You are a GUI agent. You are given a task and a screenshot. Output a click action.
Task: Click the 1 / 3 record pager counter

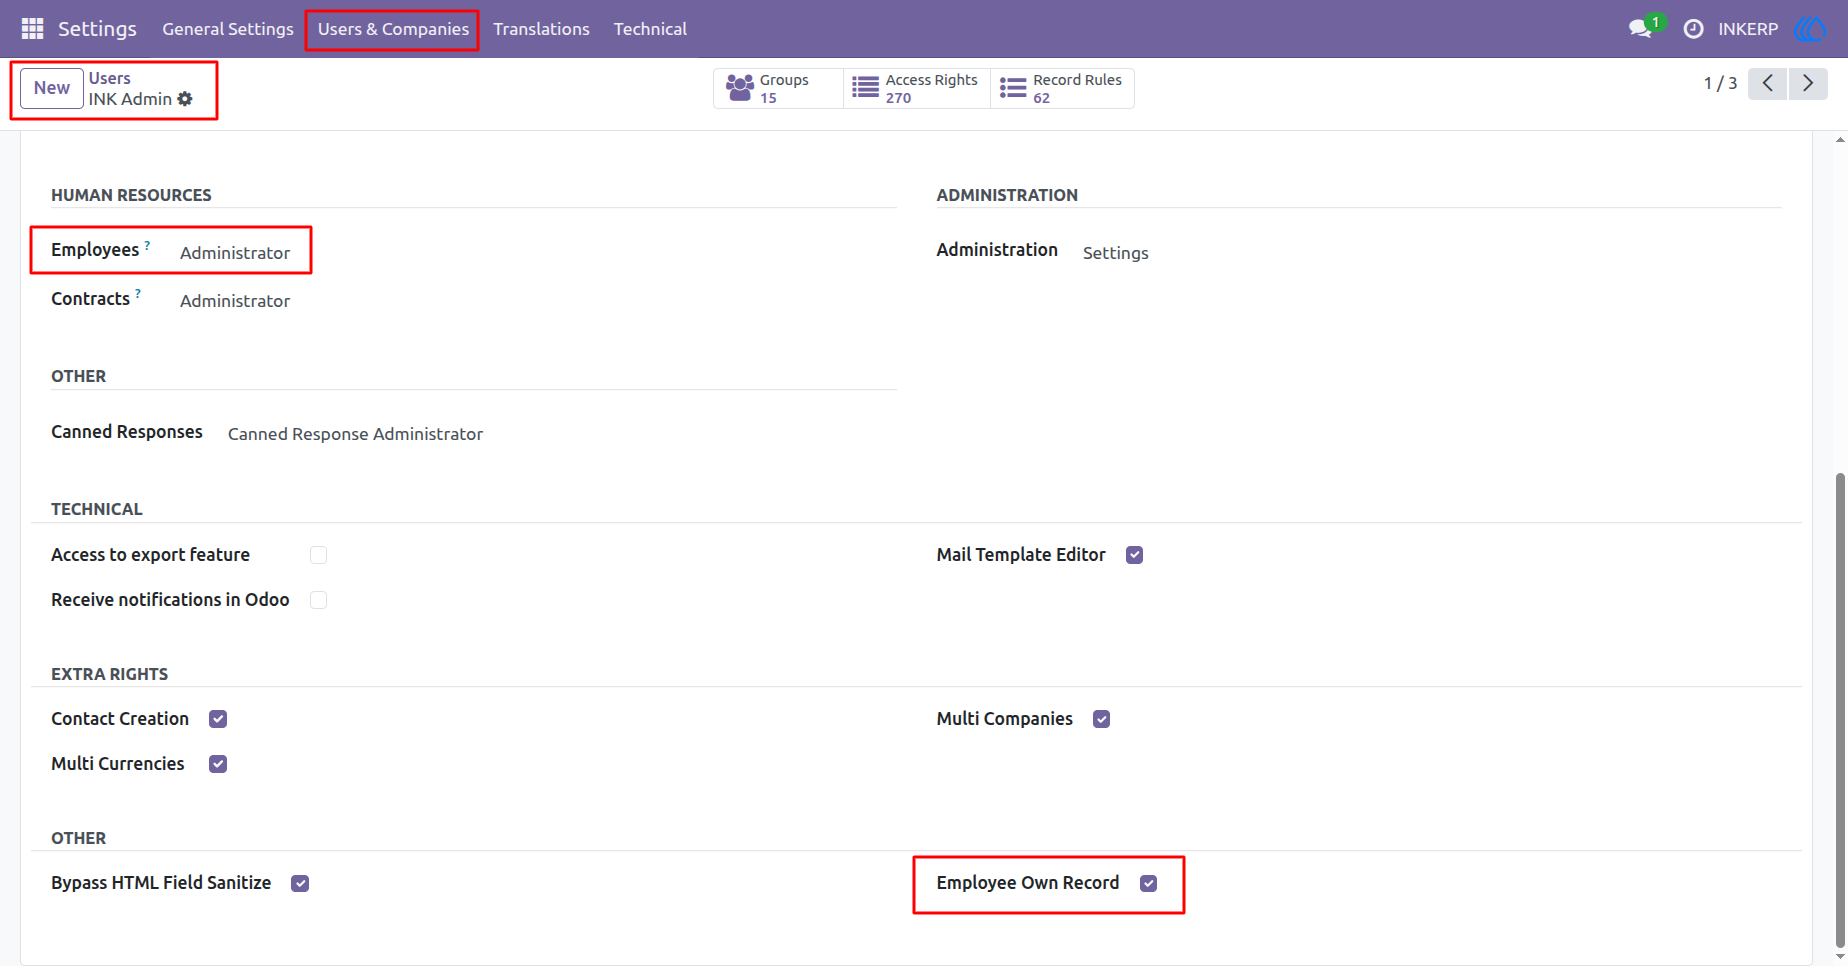(x=1720, y=84)
